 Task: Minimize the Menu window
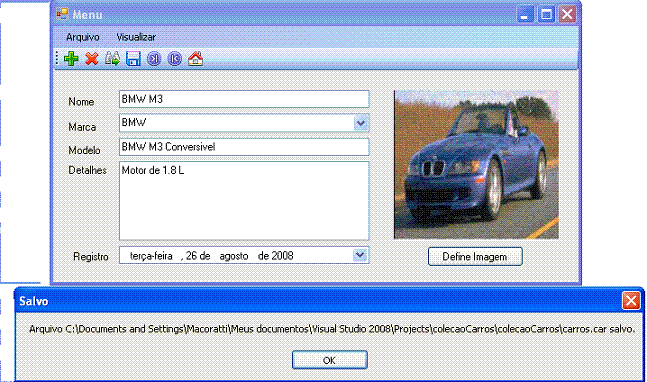[525, 15]
